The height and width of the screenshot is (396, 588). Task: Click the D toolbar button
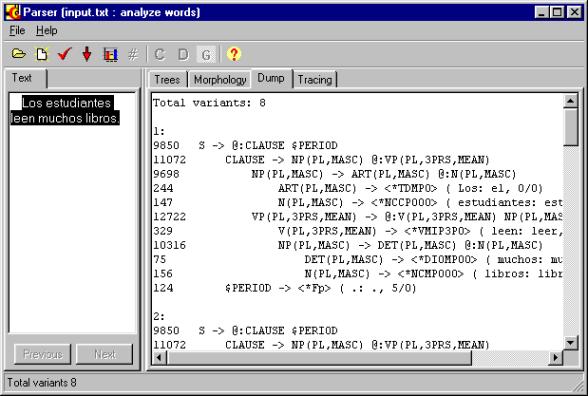(x=183, y=55)
